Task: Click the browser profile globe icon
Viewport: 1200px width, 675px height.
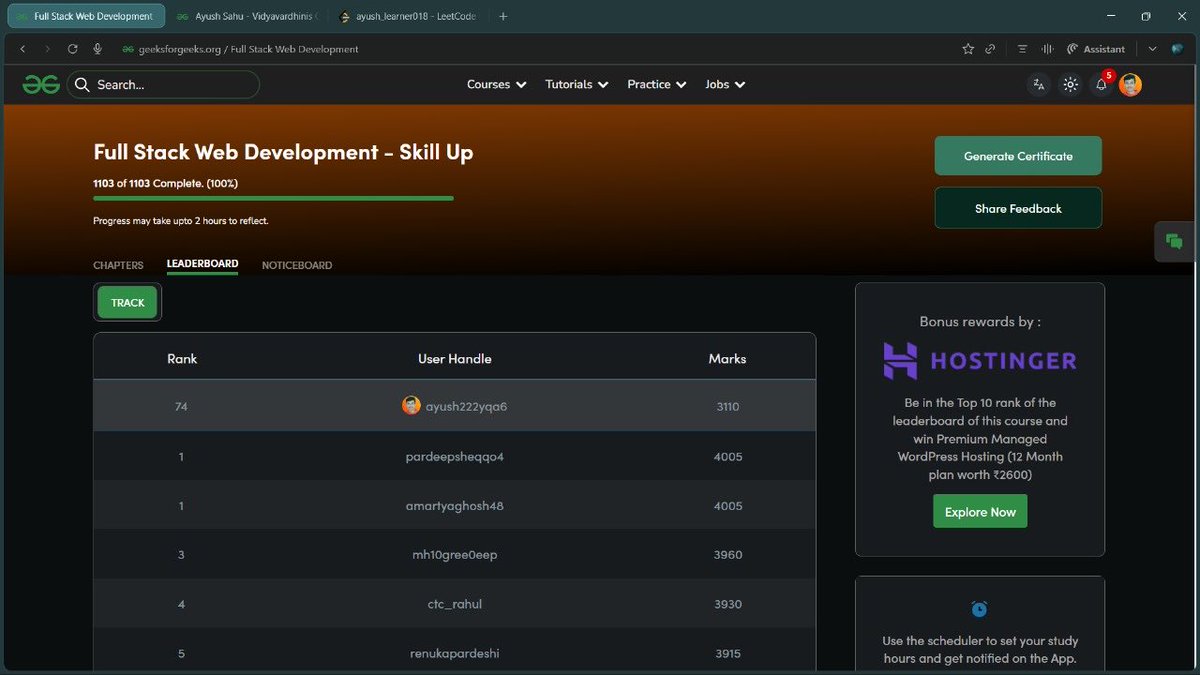Action: point(1177,49)
